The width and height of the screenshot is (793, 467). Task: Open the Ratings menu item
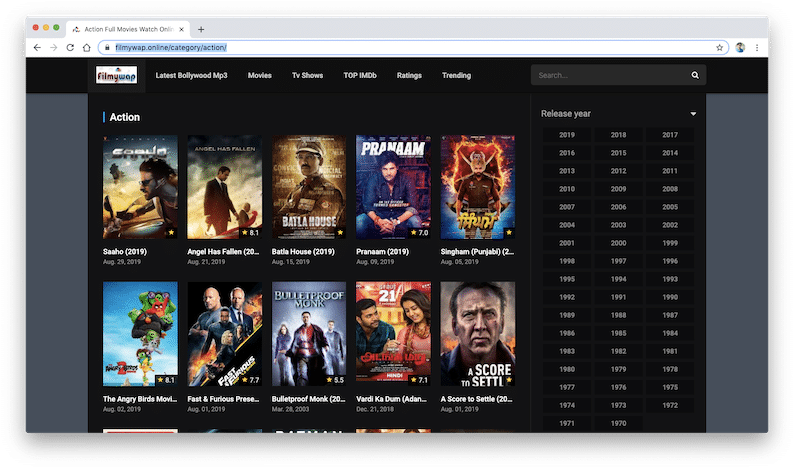(409, 75)
